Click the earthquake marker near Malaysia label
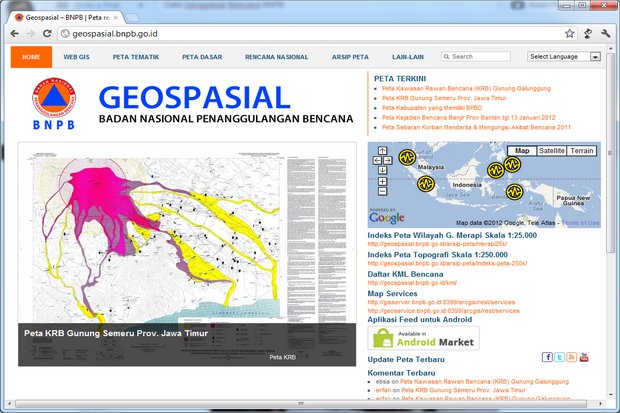 click(407, 157)
